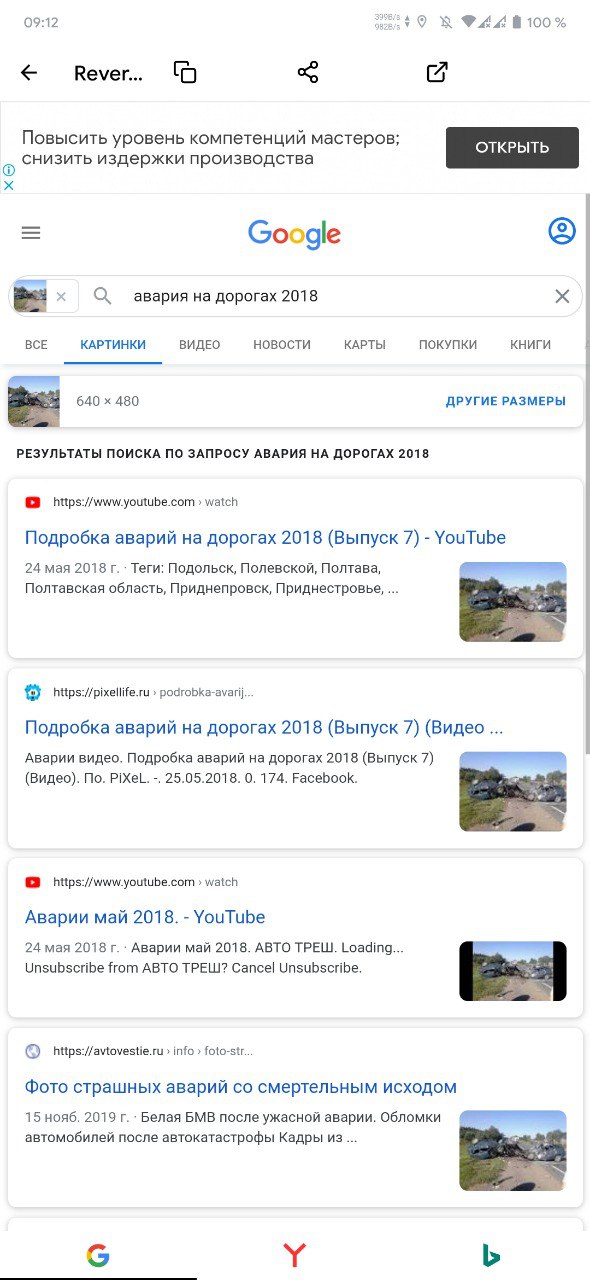Remove the image chip from search box
This screenshot has width=590, height=1280.
click(x=61, y=296)
